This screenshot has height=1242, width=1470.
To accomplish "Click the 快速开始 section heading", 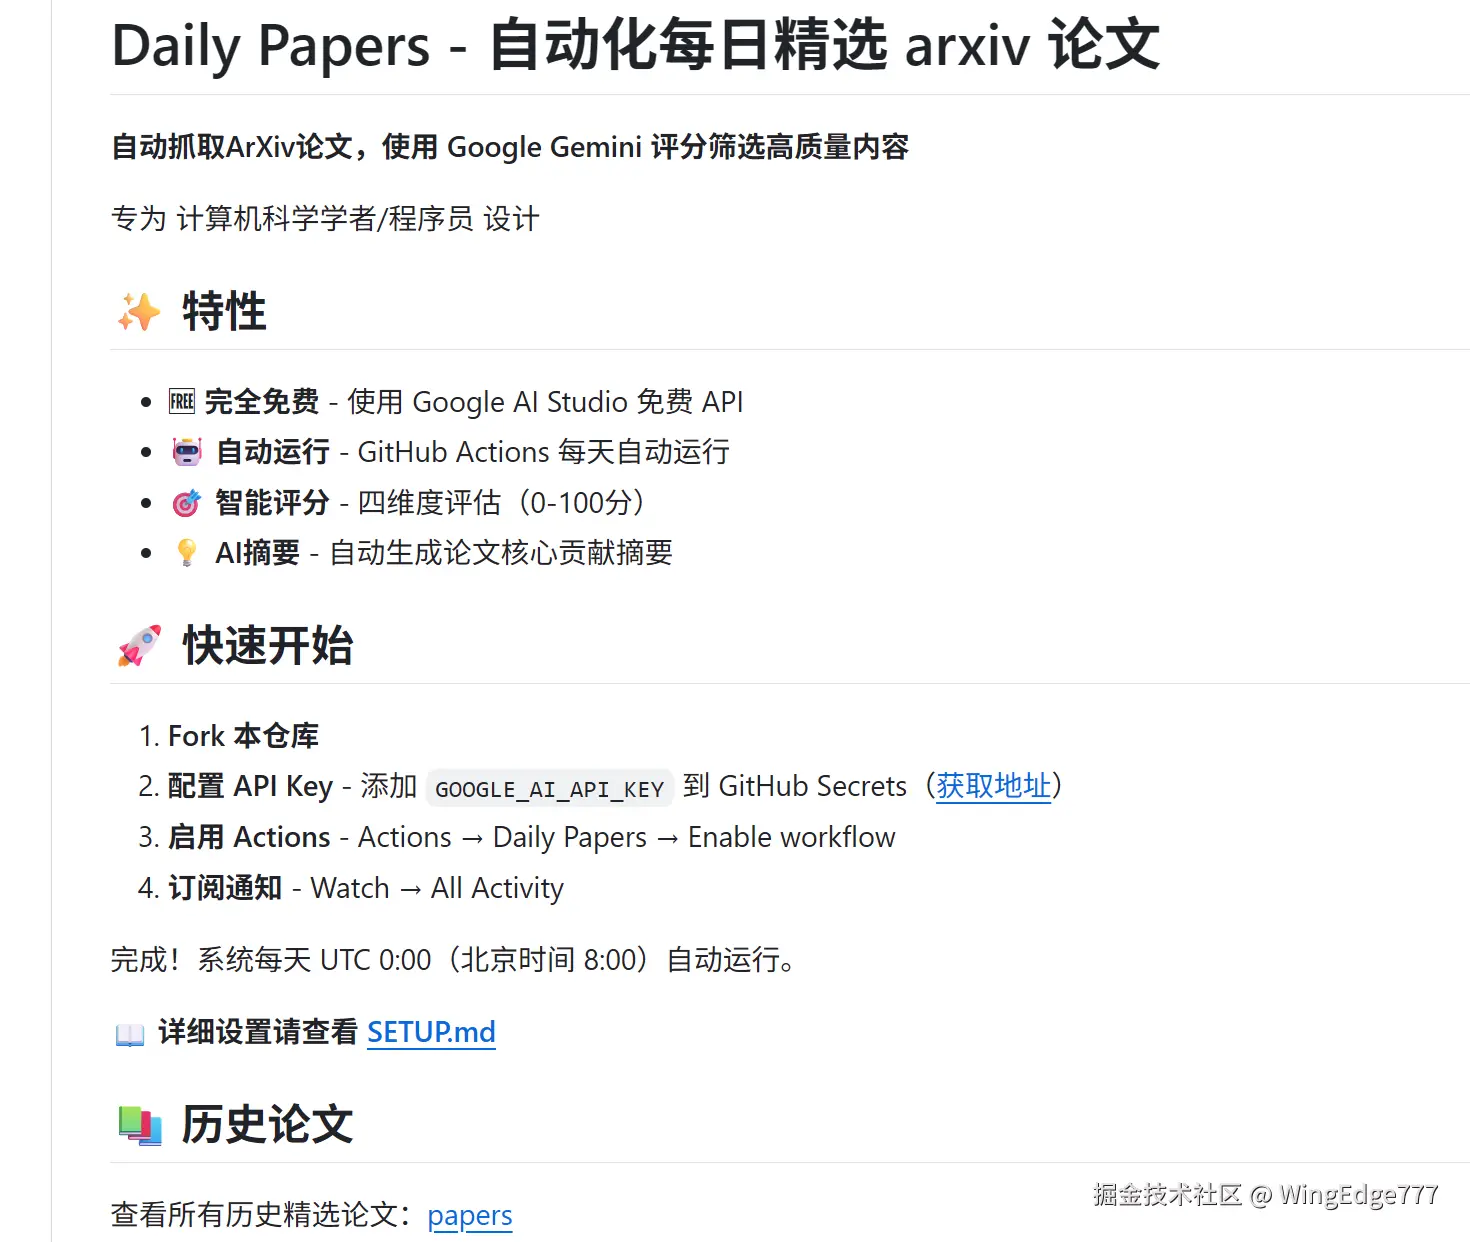I will pos(267,646).
